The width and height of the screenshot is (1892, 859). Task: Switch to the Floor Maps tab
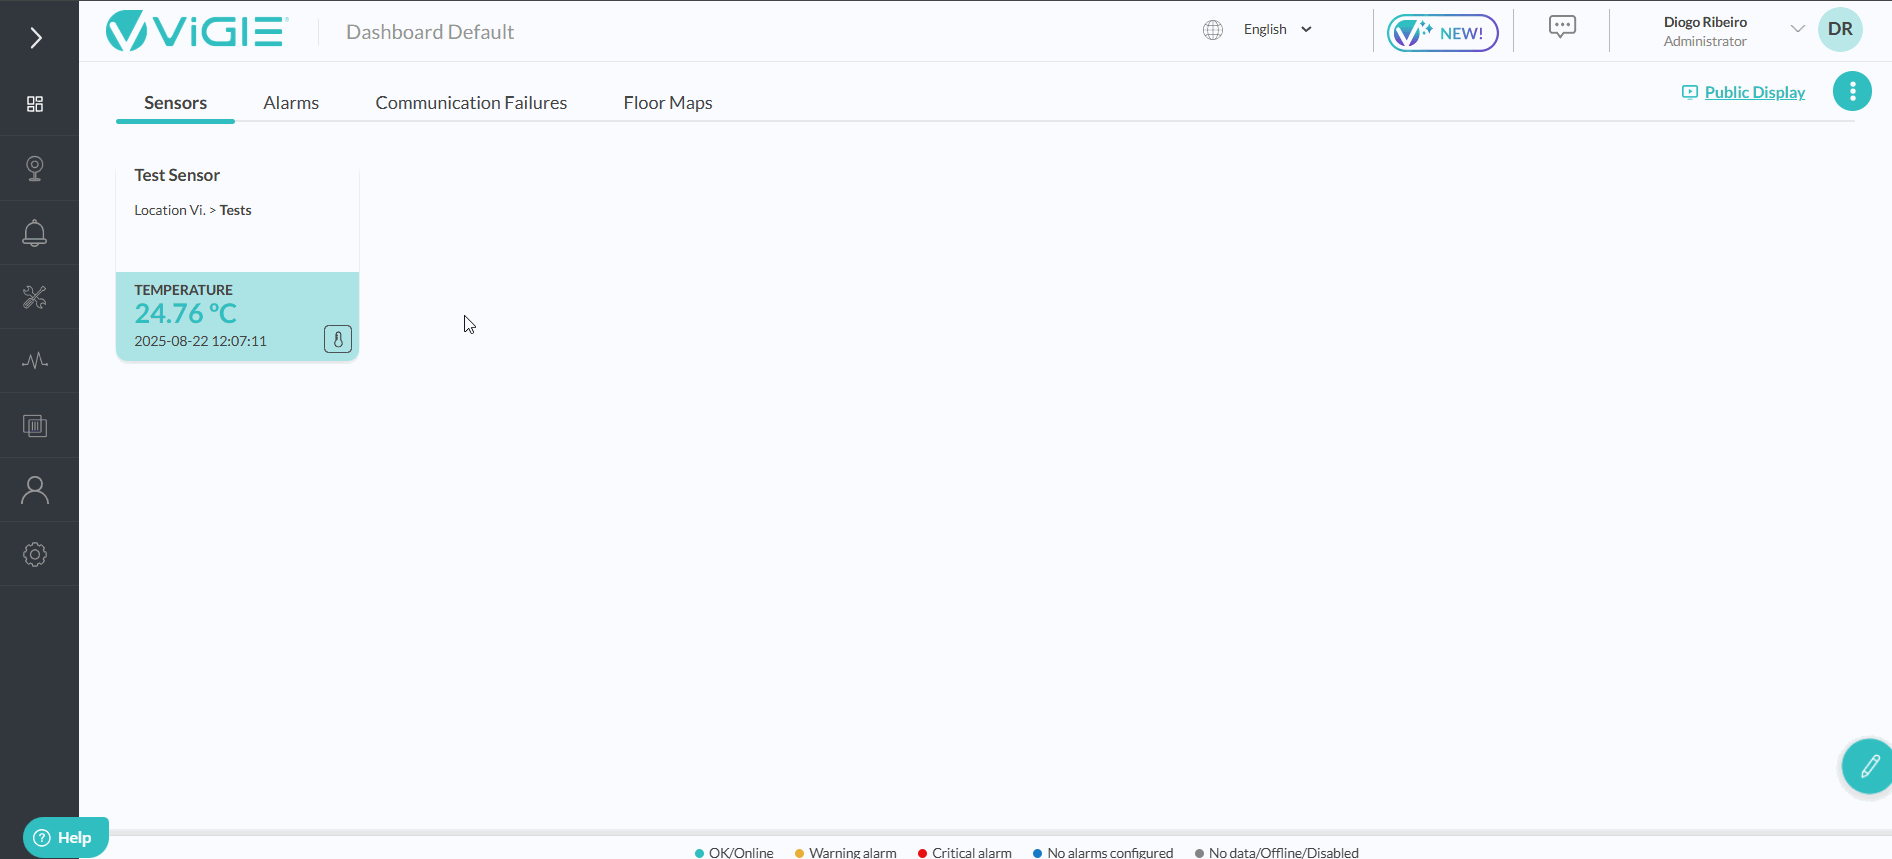point(668,103)
